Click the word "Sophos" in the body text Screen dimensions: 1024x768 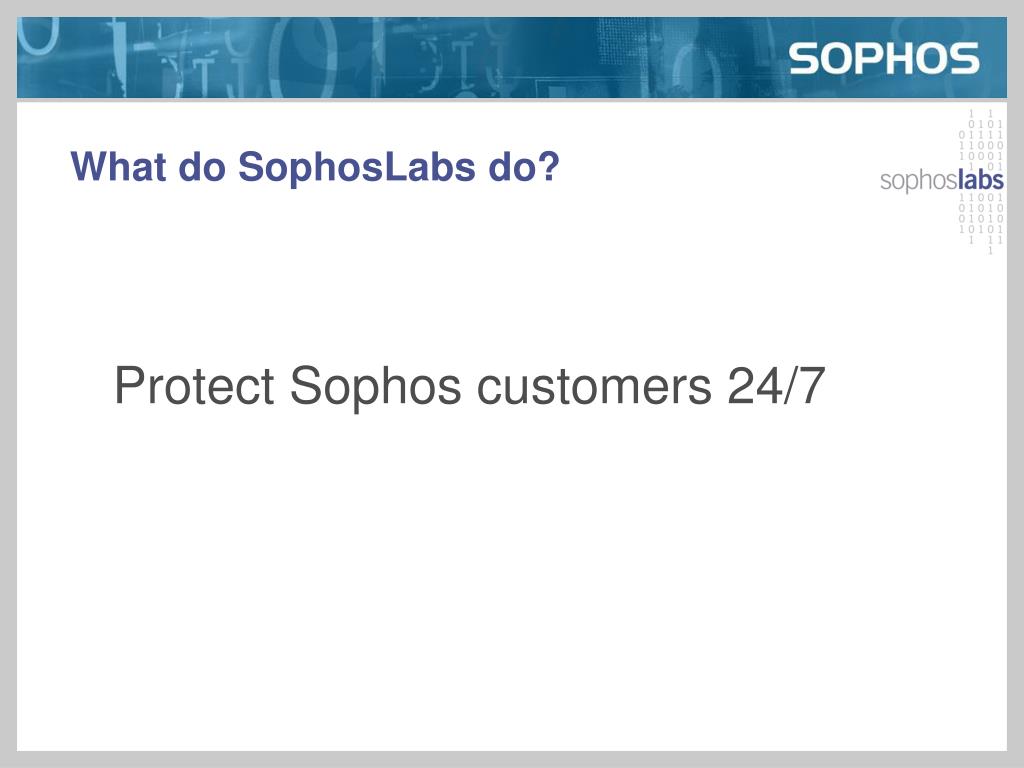click(x=376, y=388)
